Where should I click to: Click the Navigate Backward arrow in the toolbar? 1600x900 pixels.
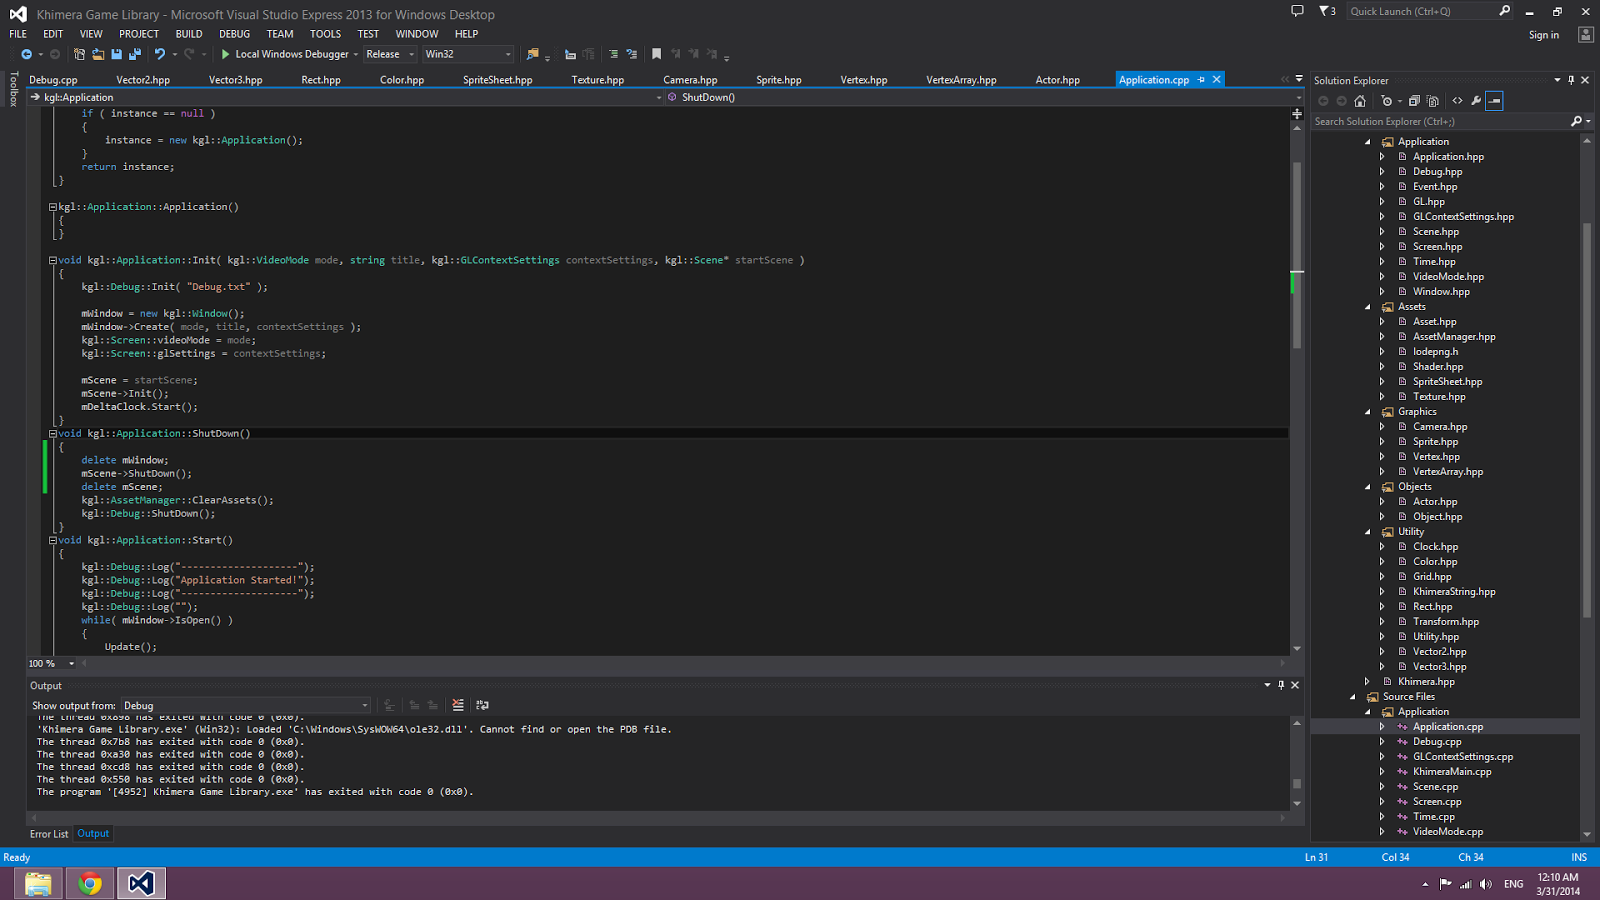click(26, 54)
